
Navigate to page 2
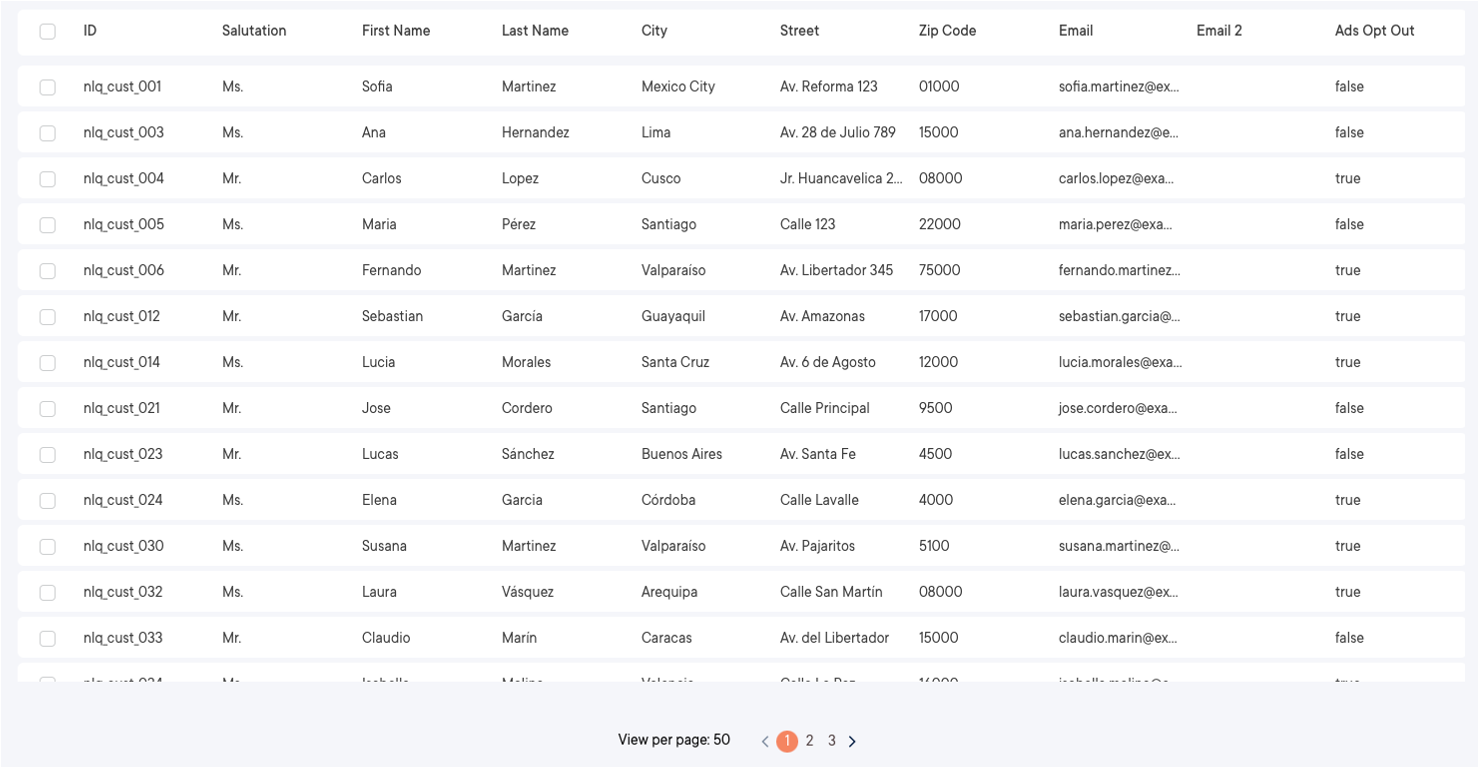pos(810,740)
